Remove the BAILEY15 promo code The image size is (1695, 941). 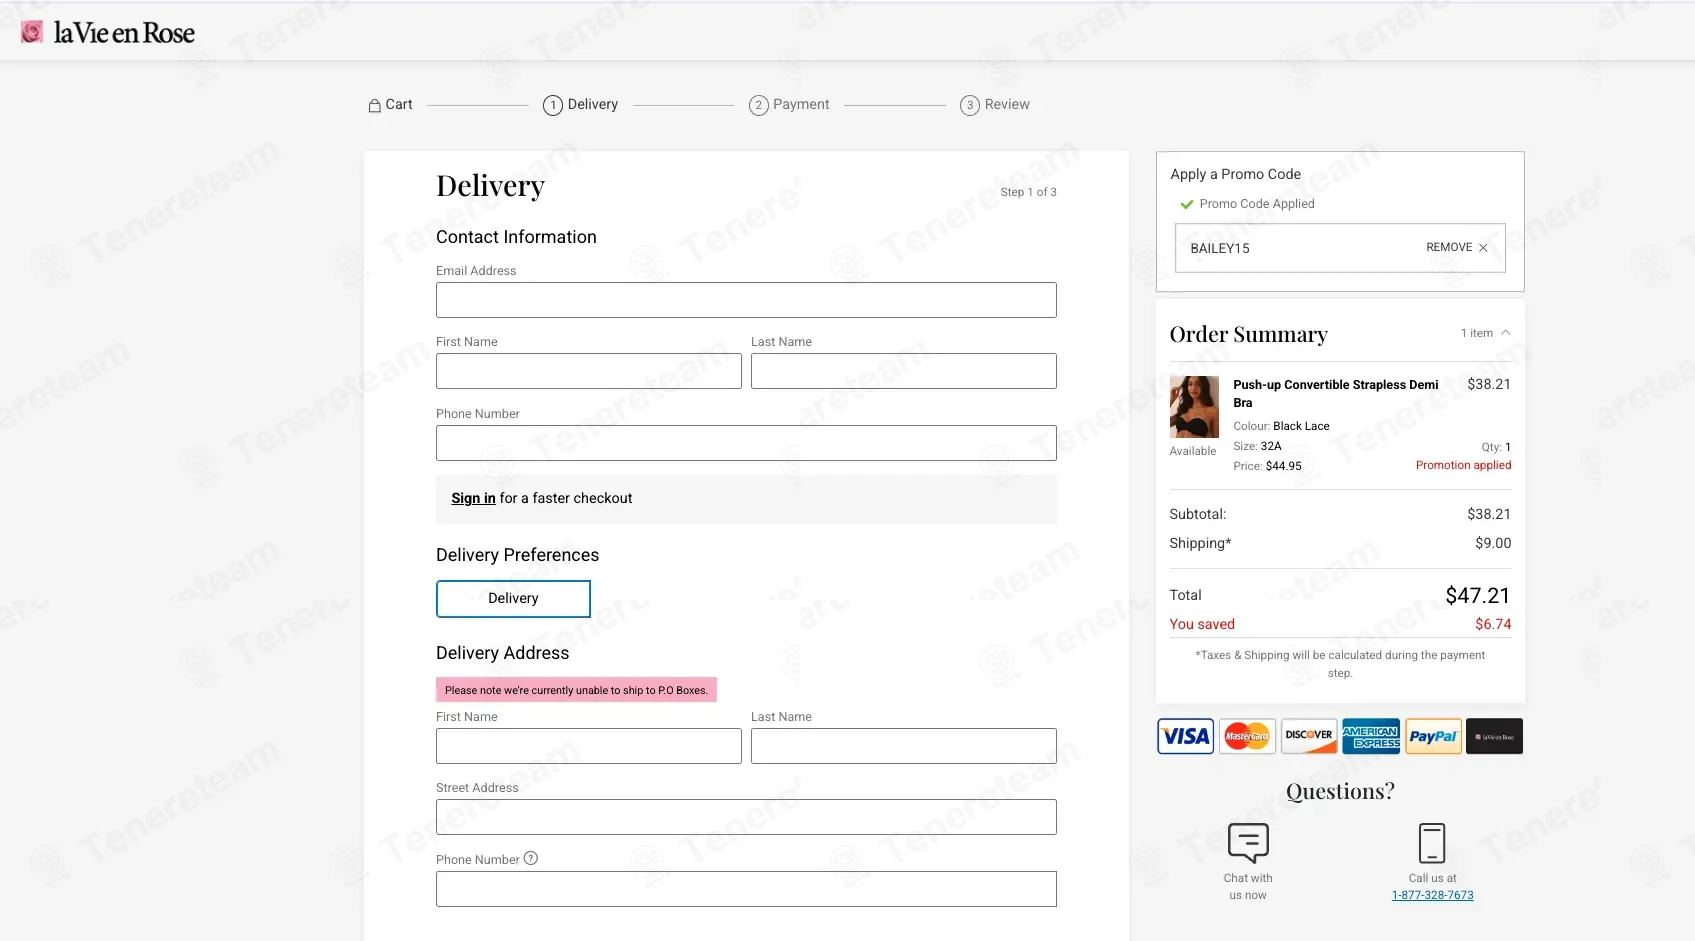(x=1457, y=248)
